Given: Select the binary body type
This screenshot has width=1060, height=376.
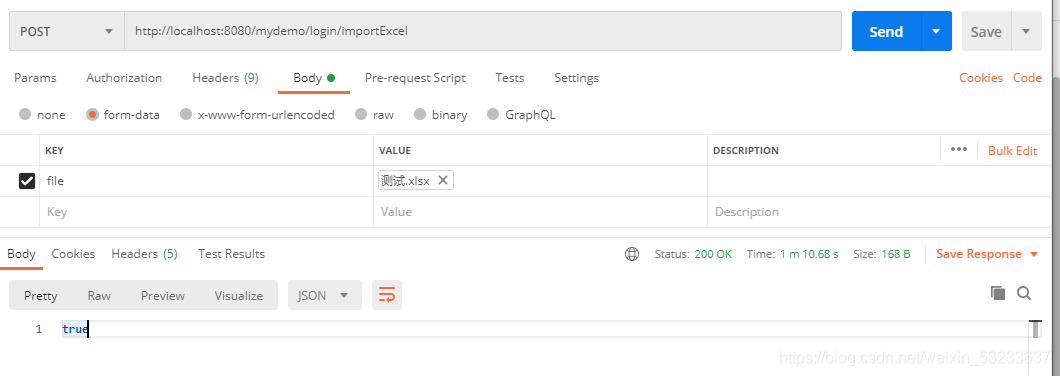Looking at the screenshot, I should point(420,114).
